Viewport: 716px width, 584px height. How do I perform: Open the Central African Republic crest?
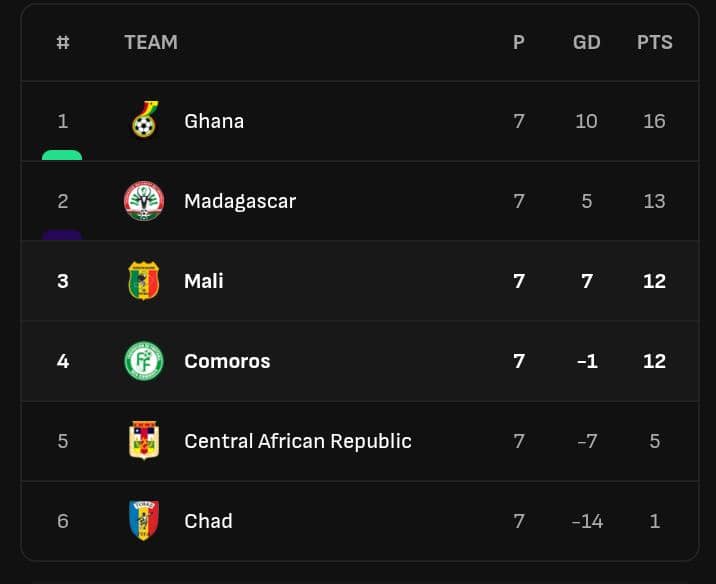tap(144, 441)
